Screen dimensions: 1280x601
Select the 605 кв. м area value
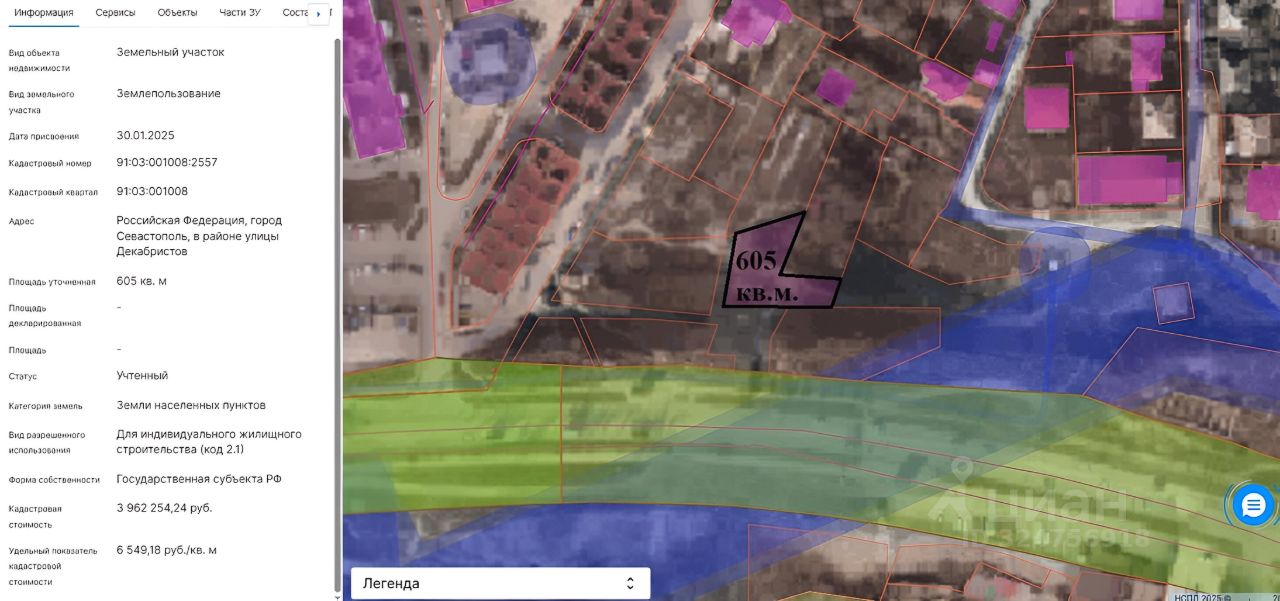pos(141,281)
